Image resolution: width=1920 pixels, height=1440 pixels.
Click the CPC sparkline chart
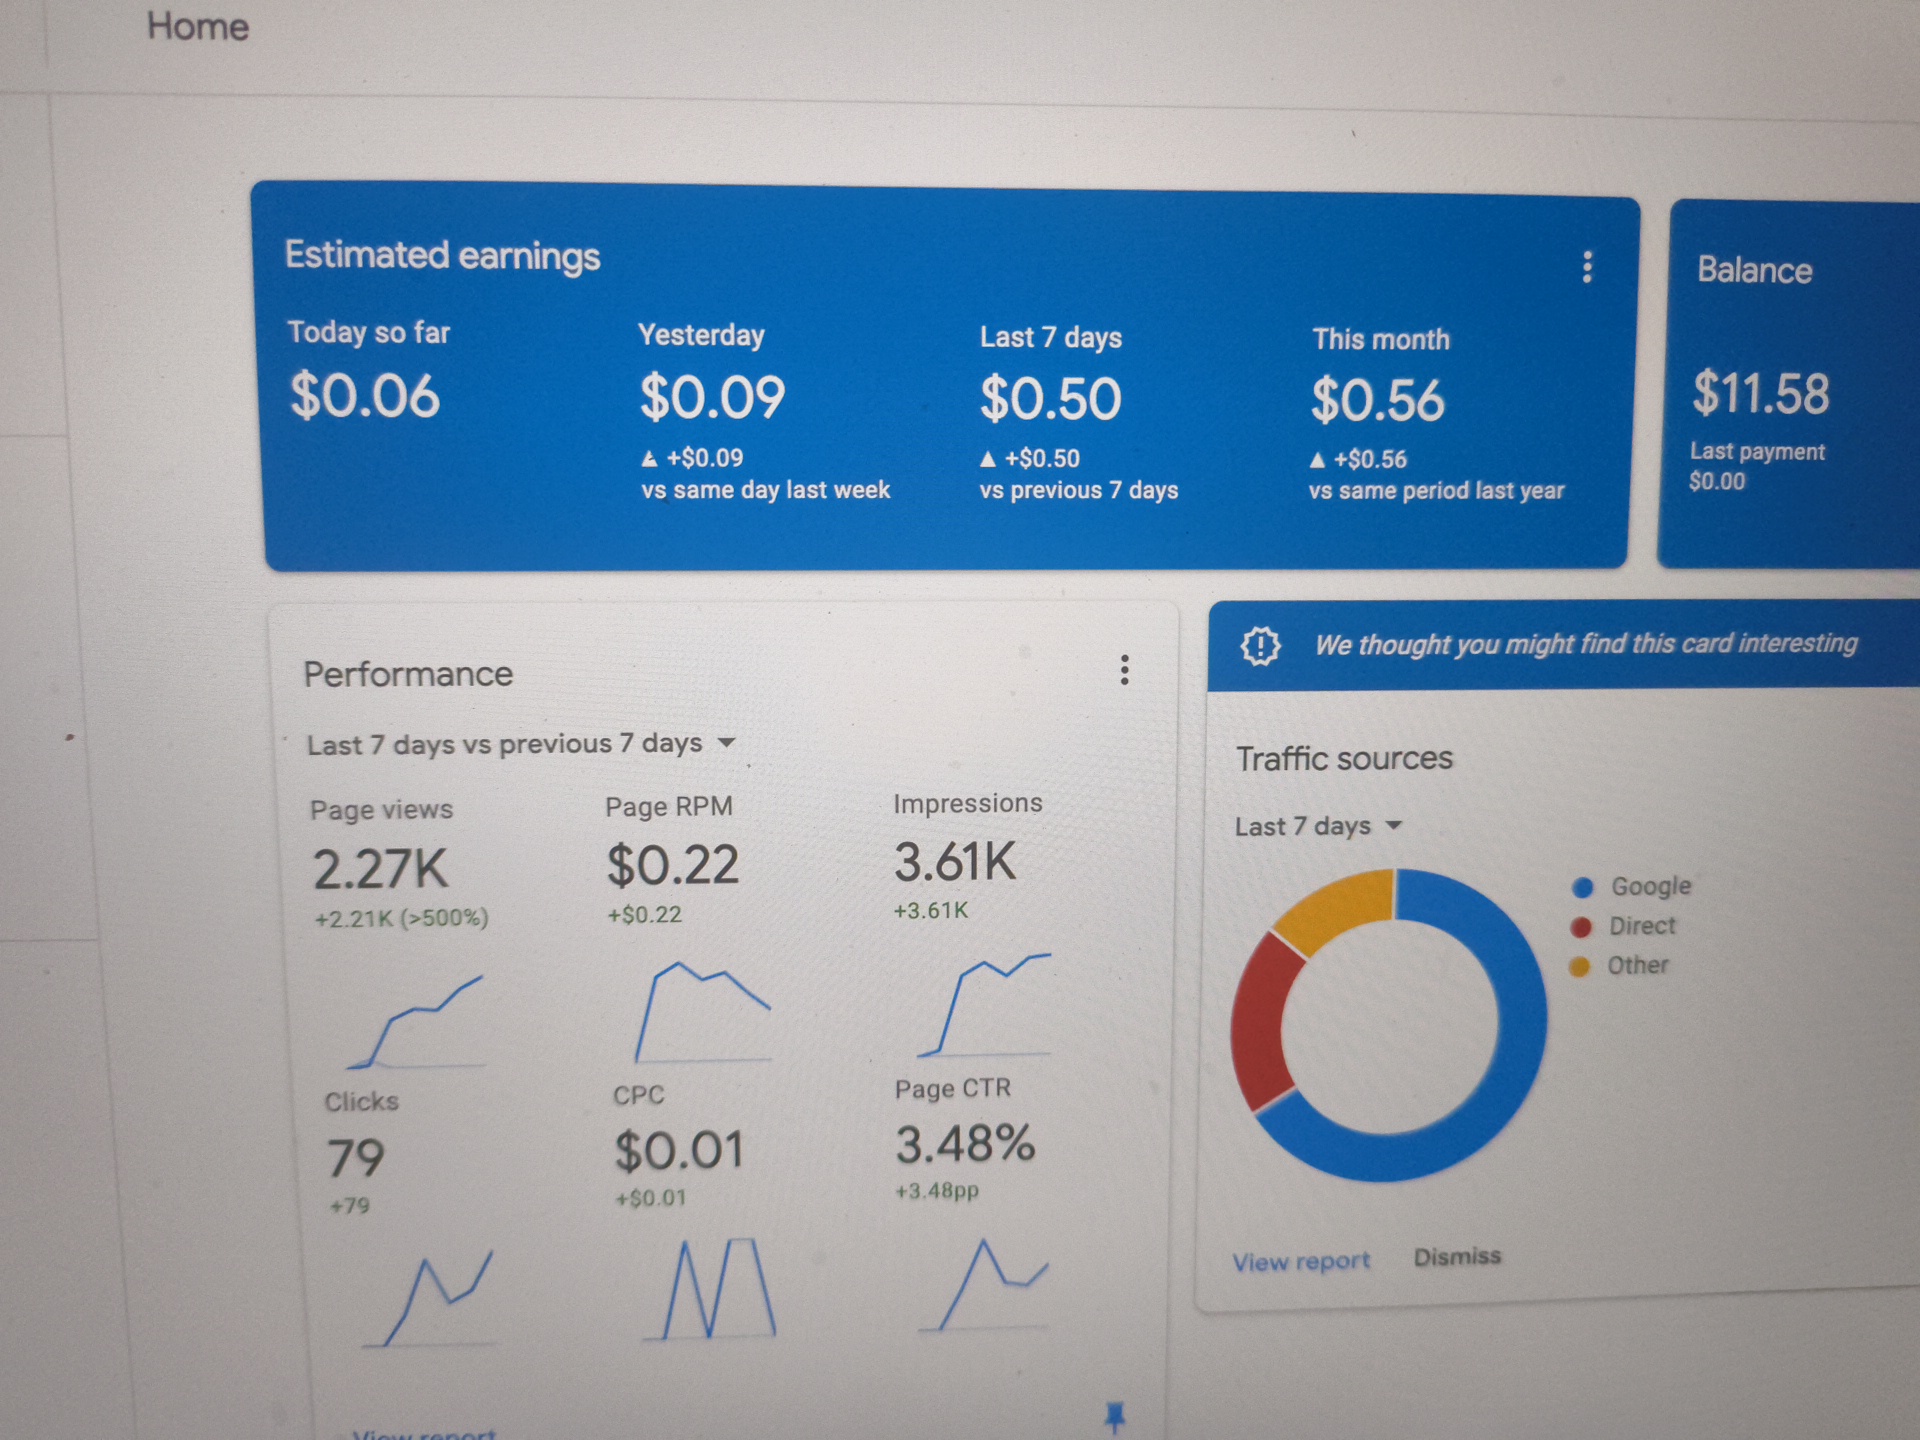[x=710, y=1290]
